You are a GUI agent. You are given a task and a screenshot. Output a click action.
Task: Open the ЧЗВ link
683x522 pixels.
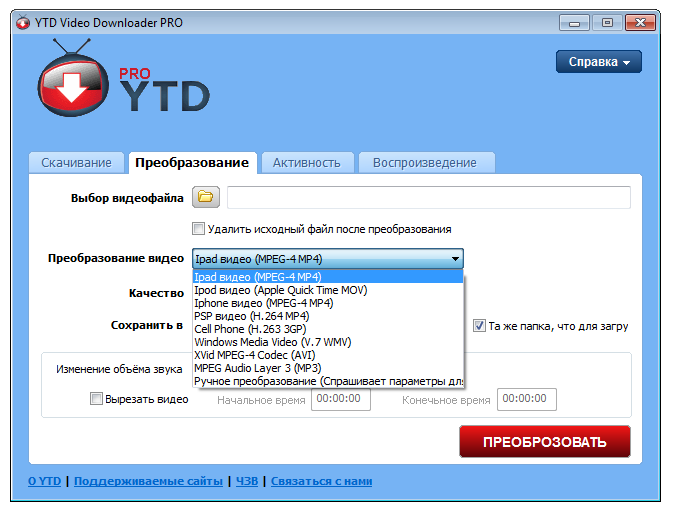pos(247,481)
